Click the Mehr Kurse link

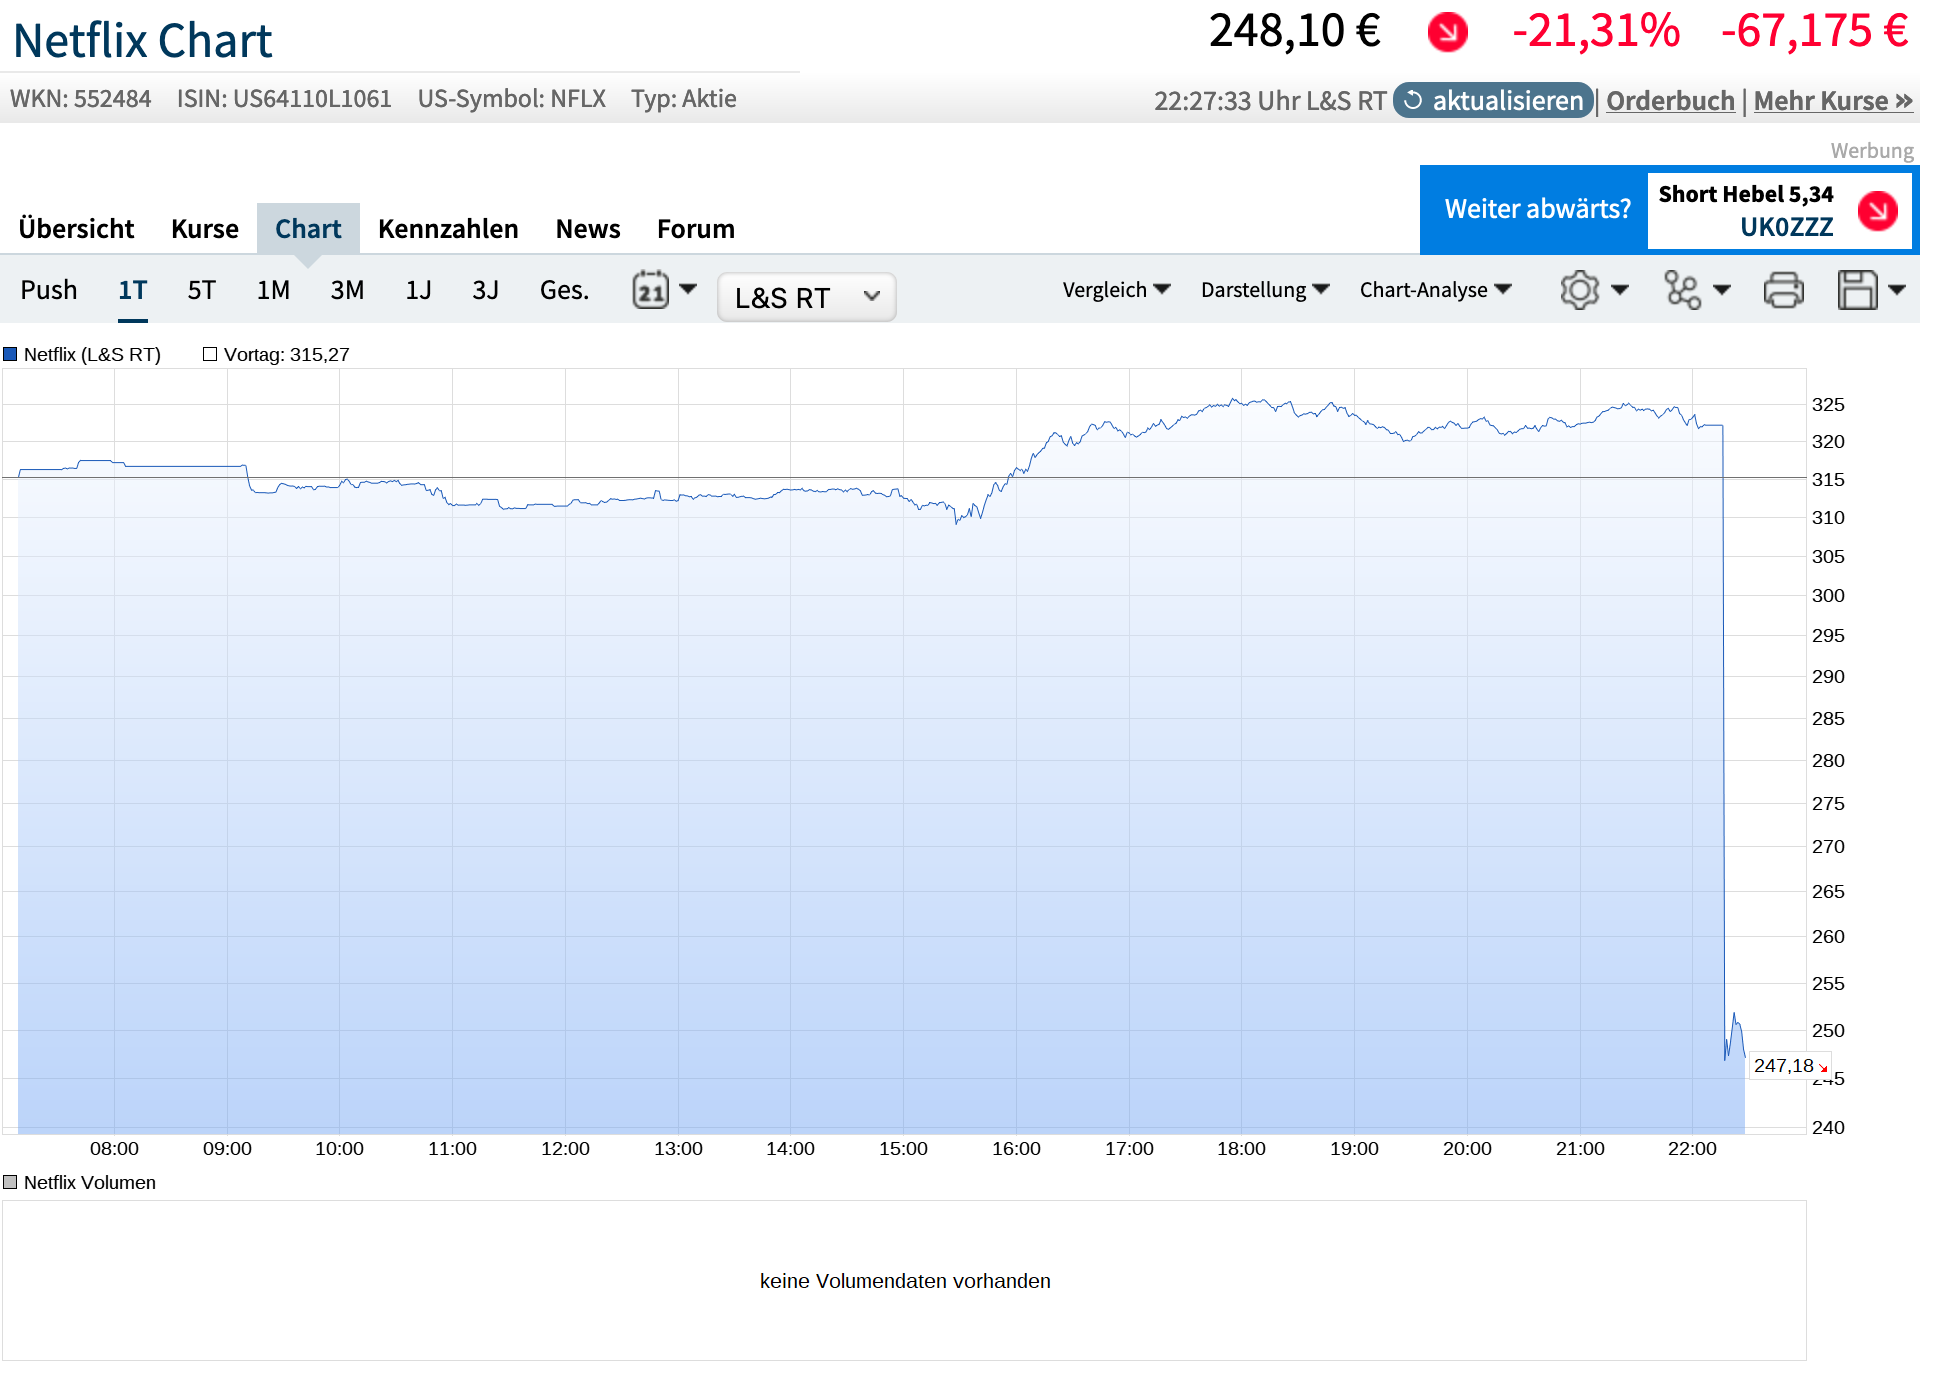(x=1832, y=101)
